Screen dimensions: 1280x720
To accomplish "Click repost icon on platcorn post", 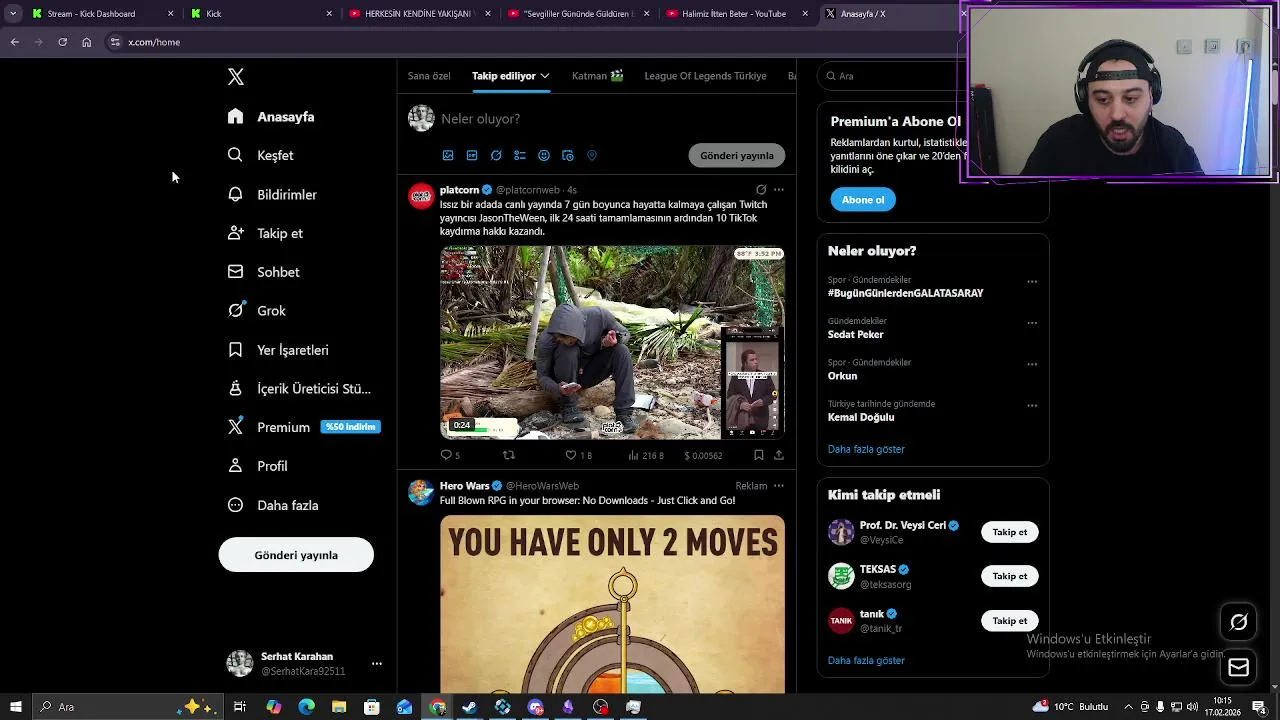I will [508, 455].
